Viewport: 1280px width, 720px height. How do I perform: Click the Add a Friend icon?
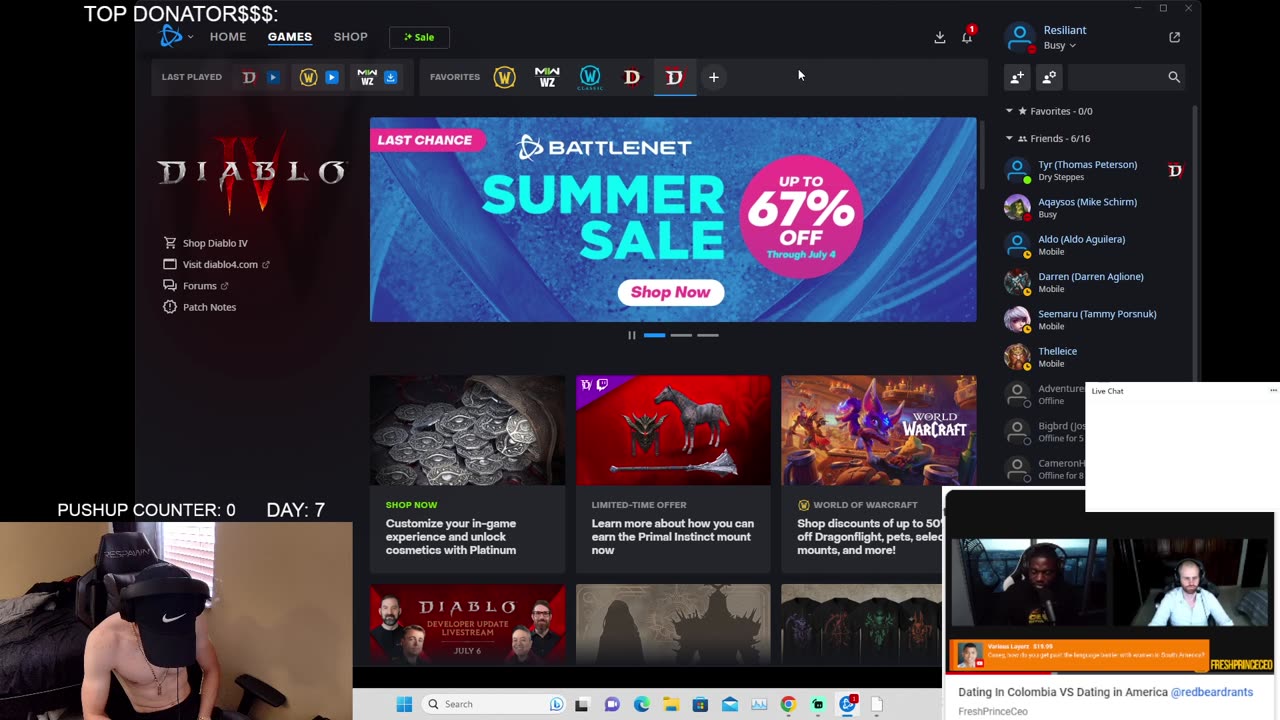(1017, 77)
